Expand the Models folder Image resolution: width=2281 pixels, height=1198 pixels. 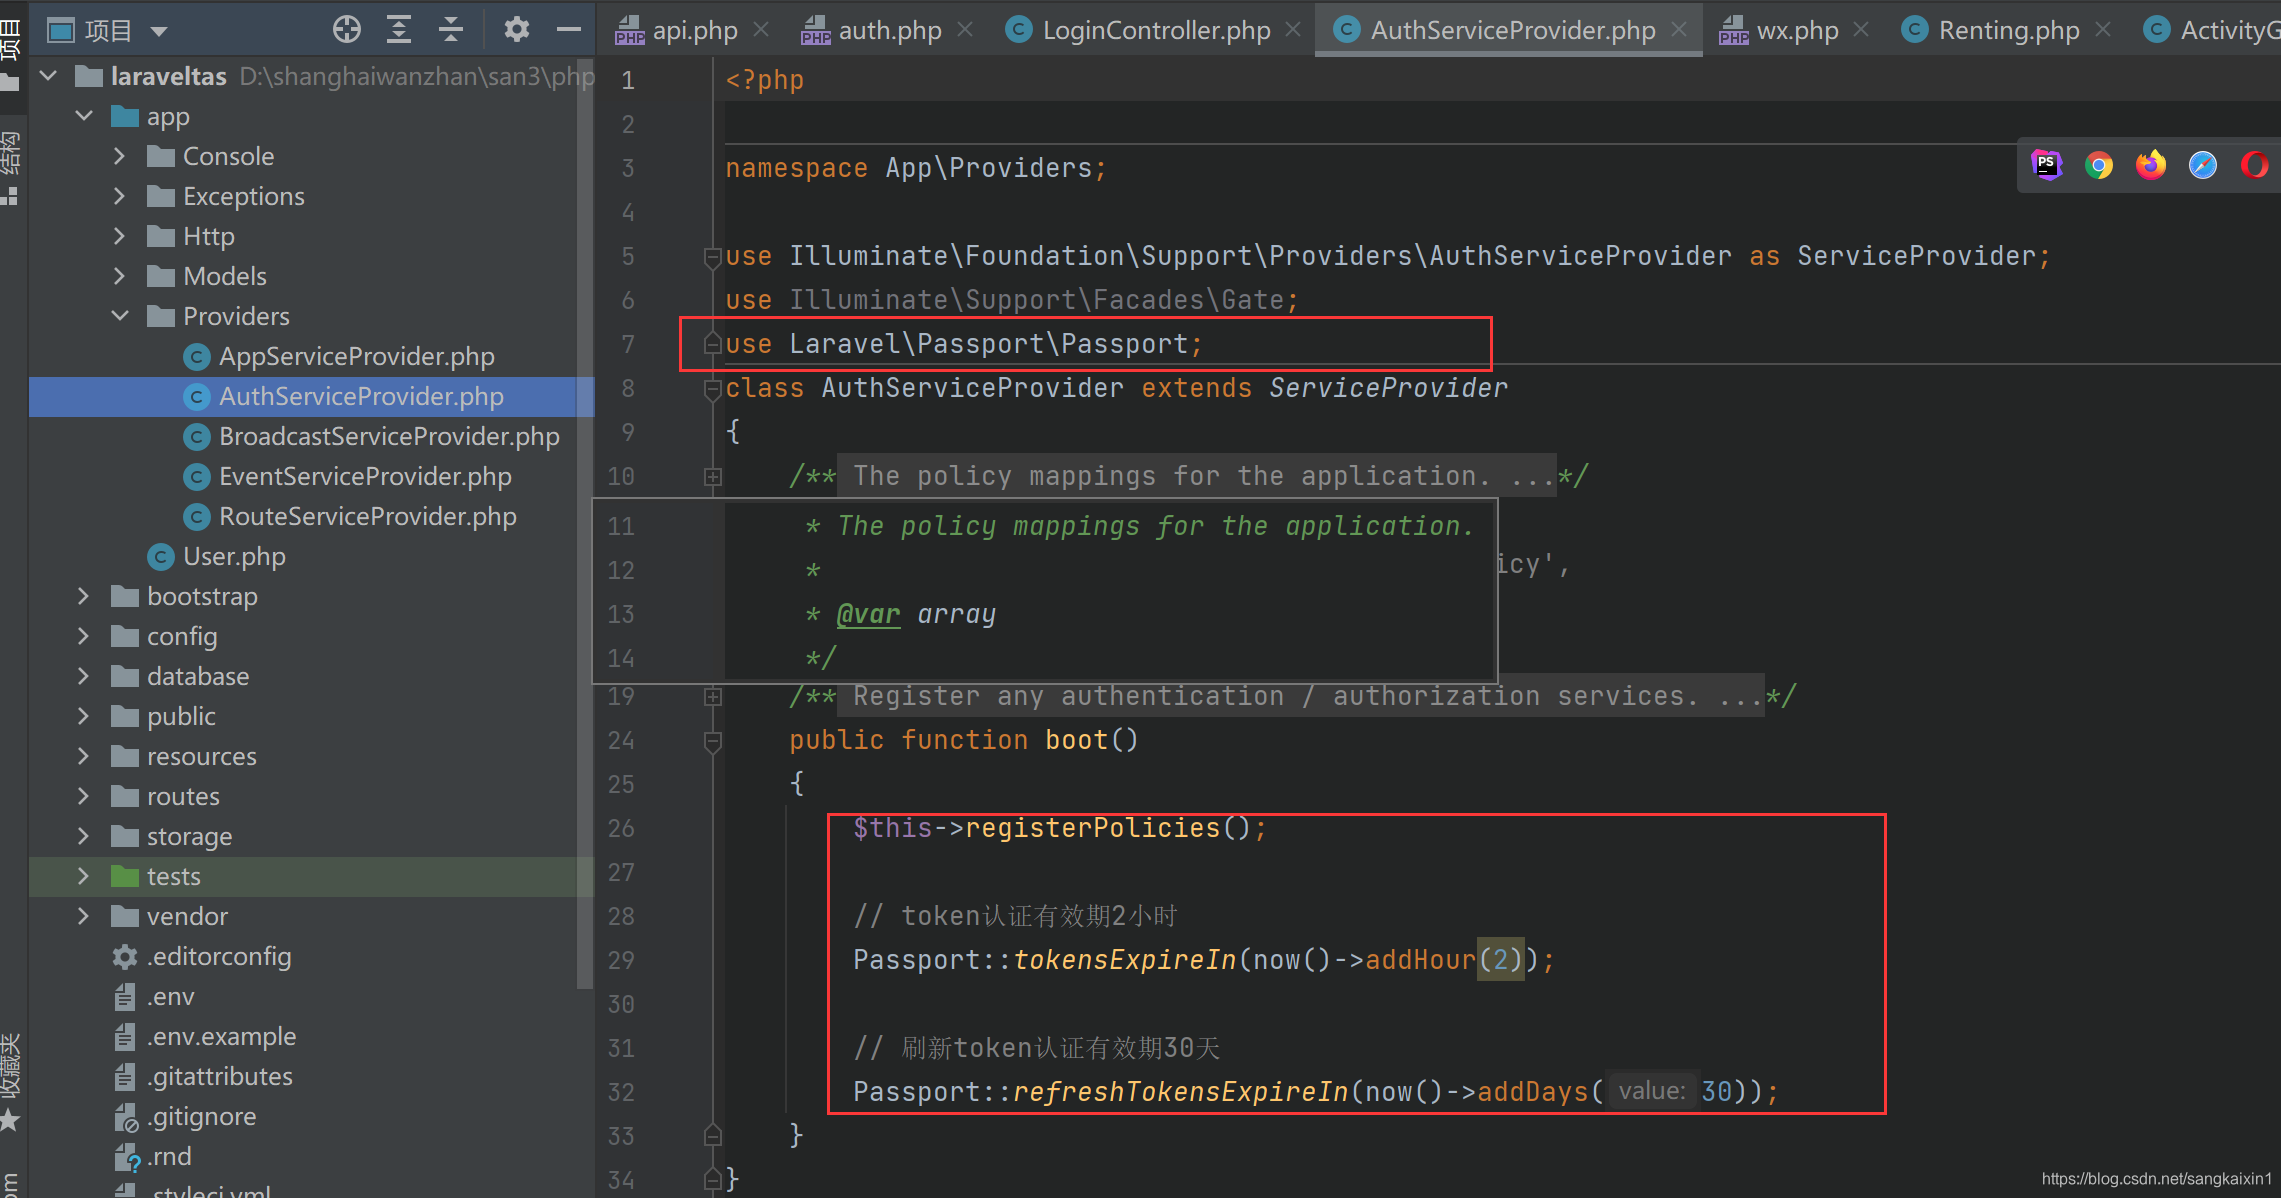pos(120,276)
